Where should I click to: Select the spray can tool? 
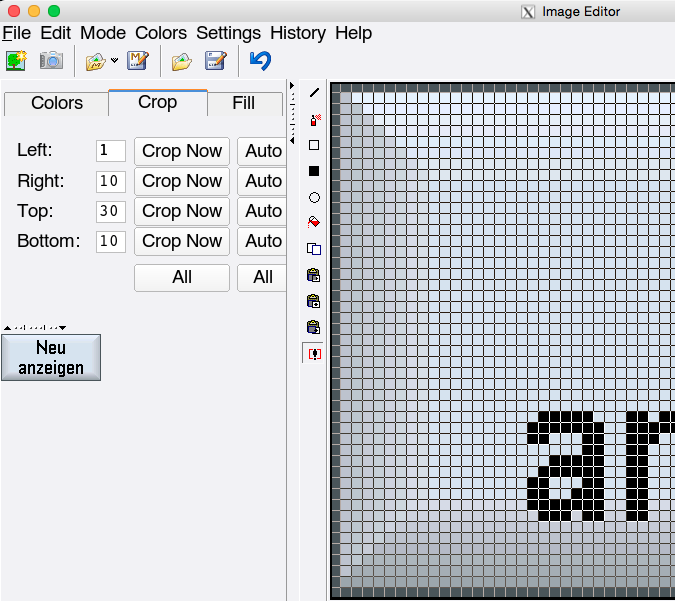click(314, 120)
